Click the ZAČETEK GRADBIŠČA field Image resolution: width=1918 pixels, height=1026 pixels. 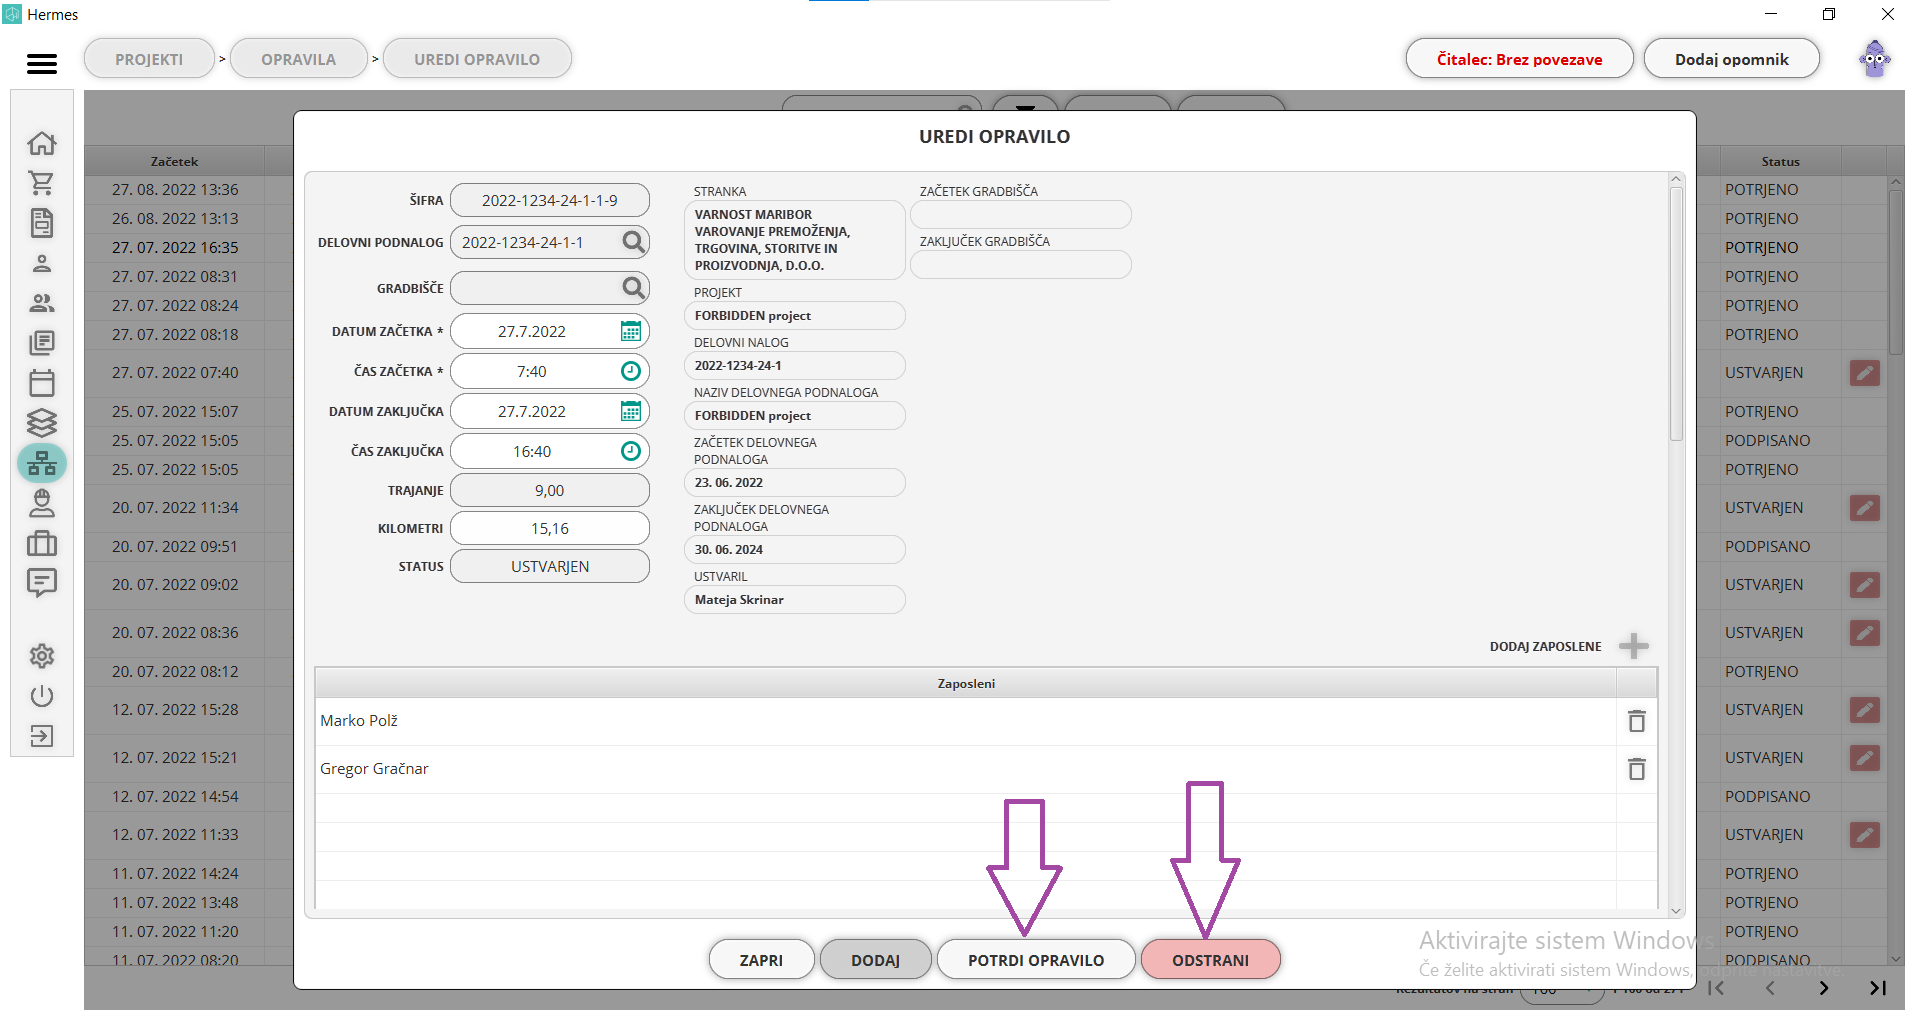[x=1021, y=215]
